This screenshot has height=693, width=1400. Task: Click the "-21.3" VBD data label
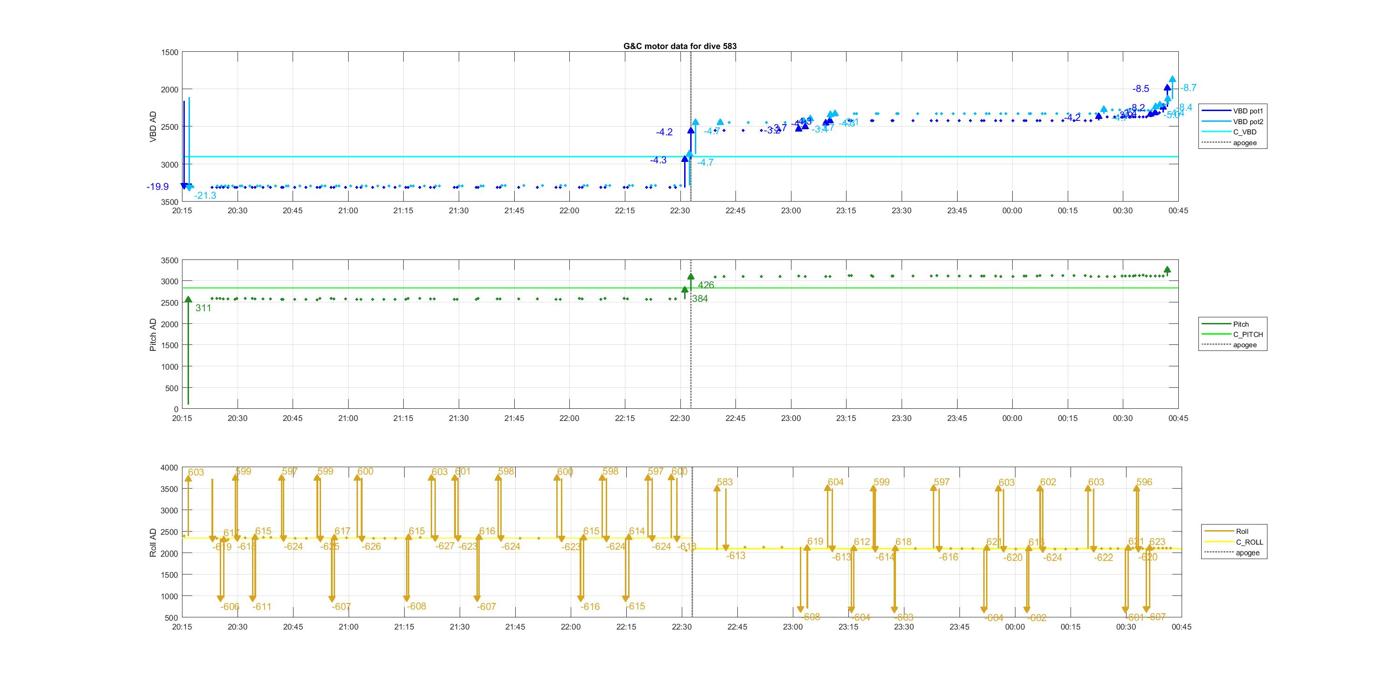click(205, 196)
